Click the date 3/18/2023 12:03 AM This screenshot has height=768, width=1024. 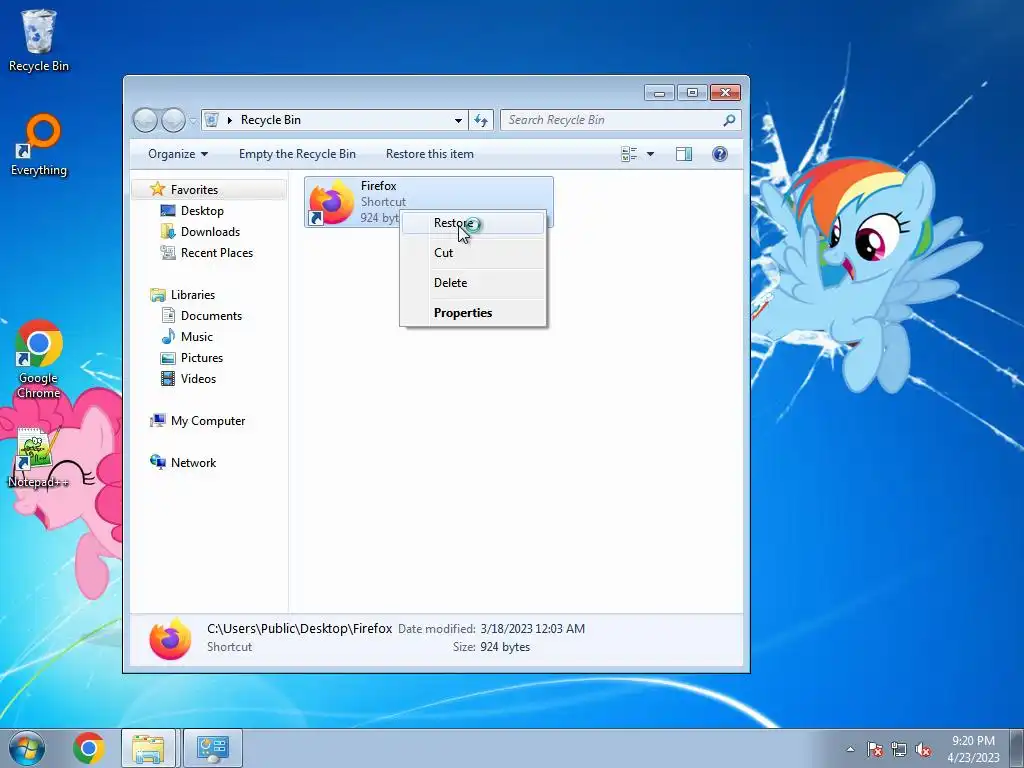click(x=532, y=629)
